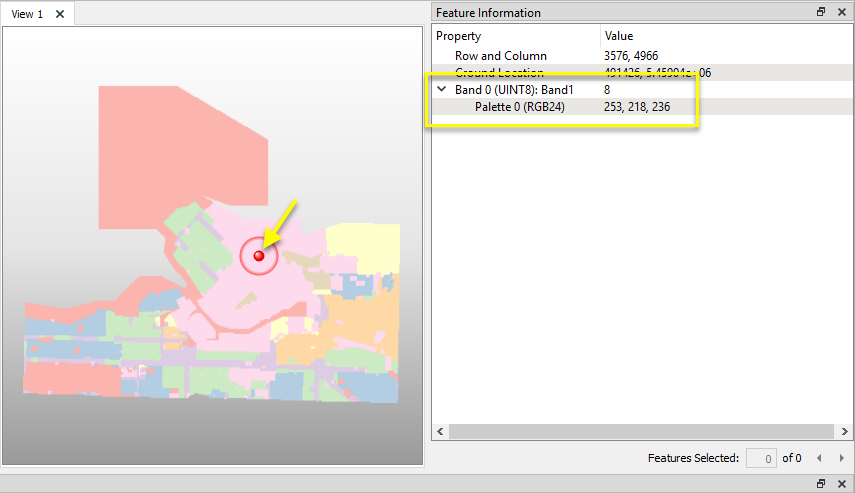Select the Ground Location property row
Screen dimensions: 855x493
499,73
